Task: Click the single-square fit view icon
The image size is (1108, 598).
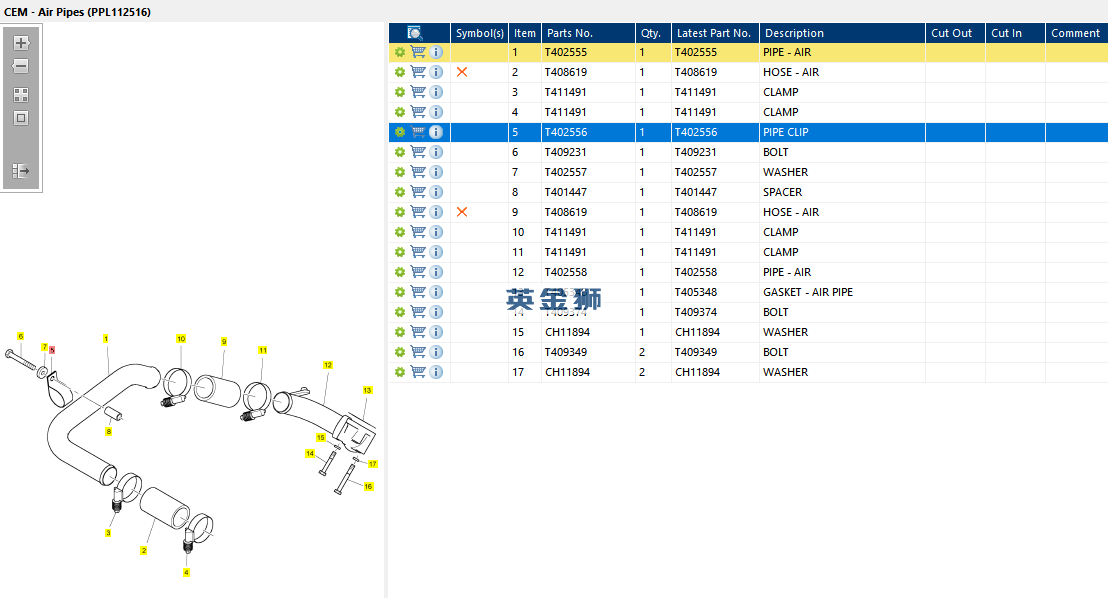Action: tap(20, 118)
